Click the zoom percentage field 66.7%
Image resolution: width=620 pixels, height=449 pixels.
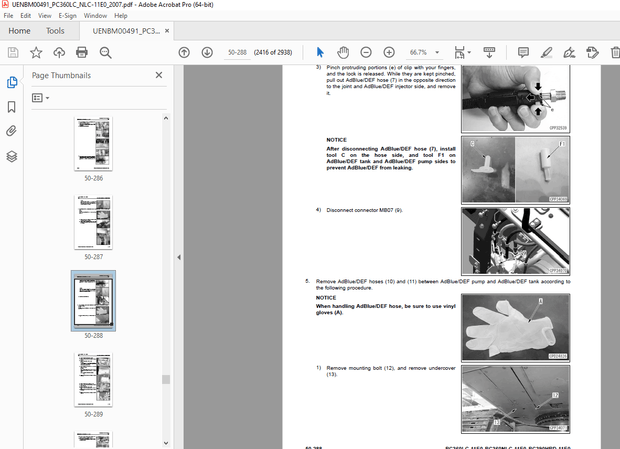(418, 52)
